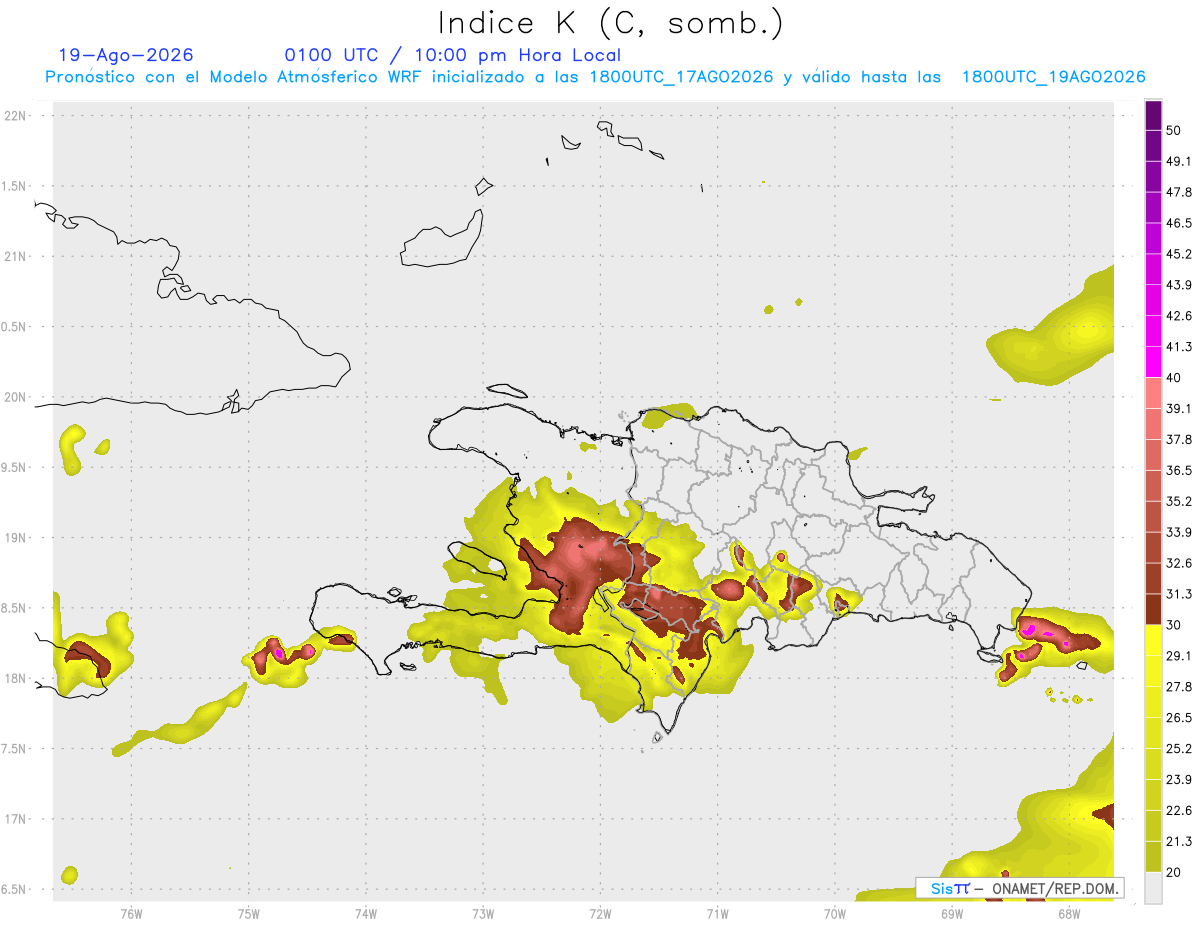
Task: Click the colorbar value 31.3
Action: (1179, 594)
